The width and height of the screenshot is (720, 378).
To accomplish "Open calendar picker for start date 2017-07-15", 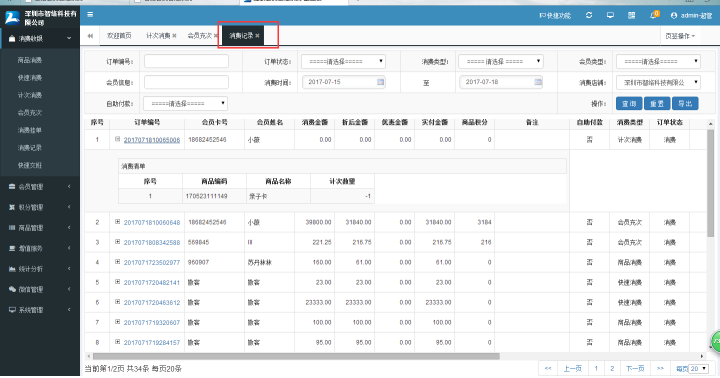I will (x=381, y=82).
